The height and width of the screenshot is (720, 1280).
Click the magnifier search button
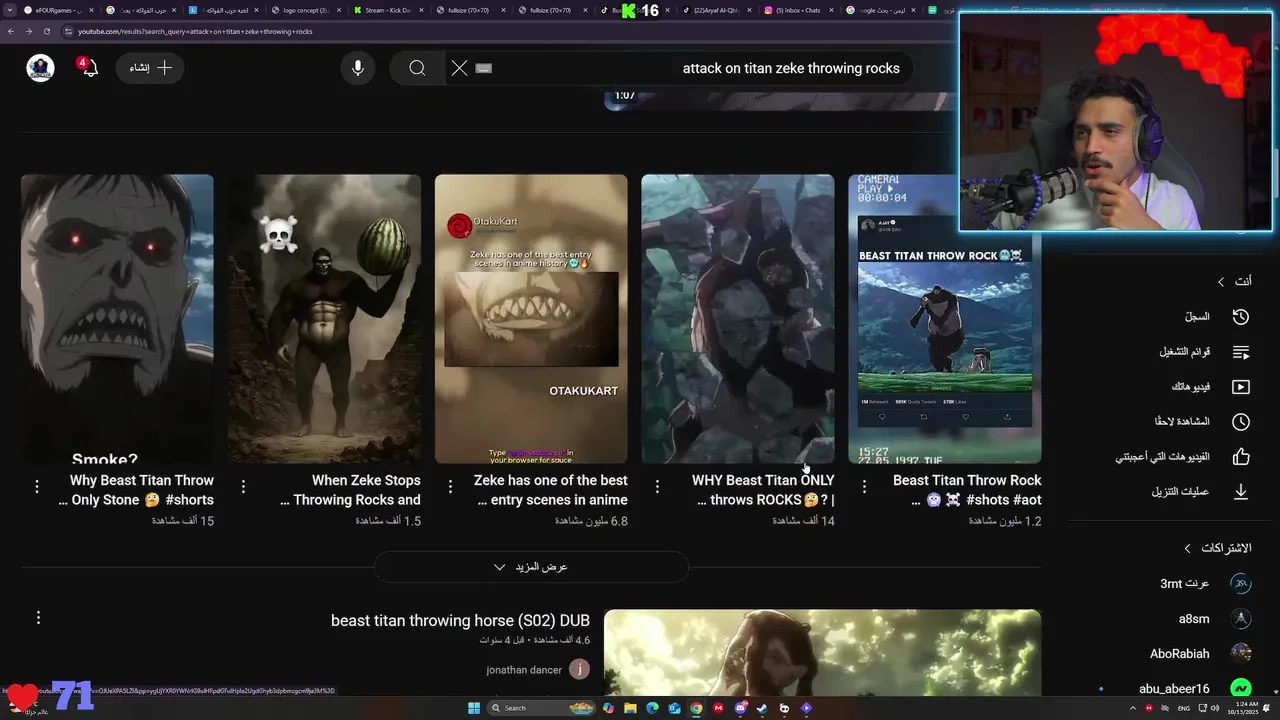pyautogui.click(x=417, y=68)
